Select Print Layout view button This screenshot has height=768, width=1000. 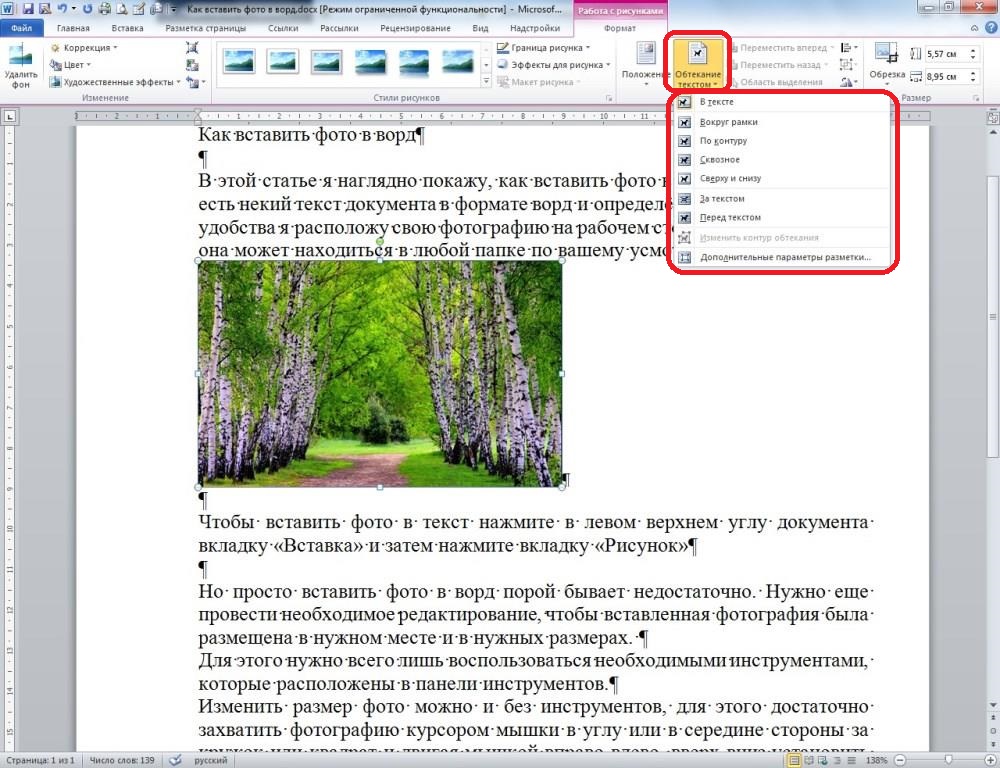794,760
